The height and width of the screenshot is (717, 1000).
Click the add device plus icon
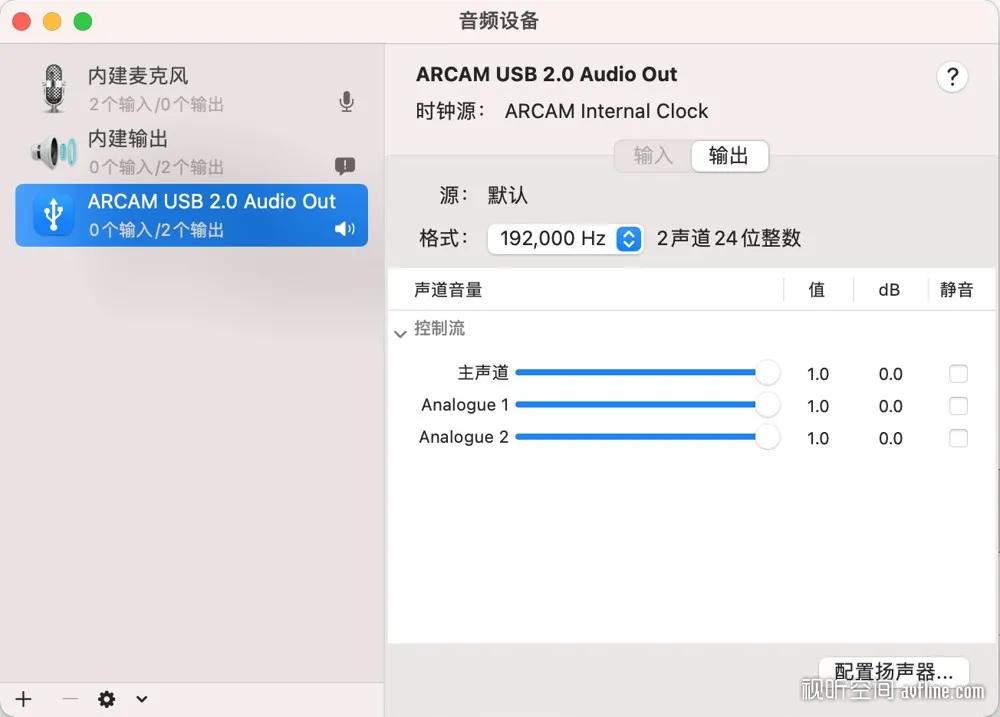click(22, 699)
